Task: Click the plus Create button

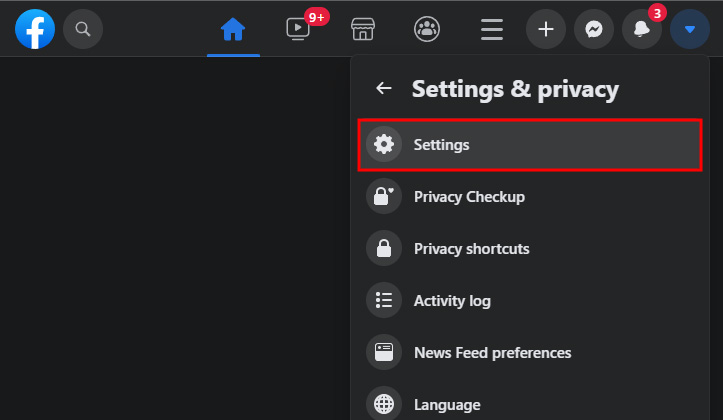Action: point(546,29)
